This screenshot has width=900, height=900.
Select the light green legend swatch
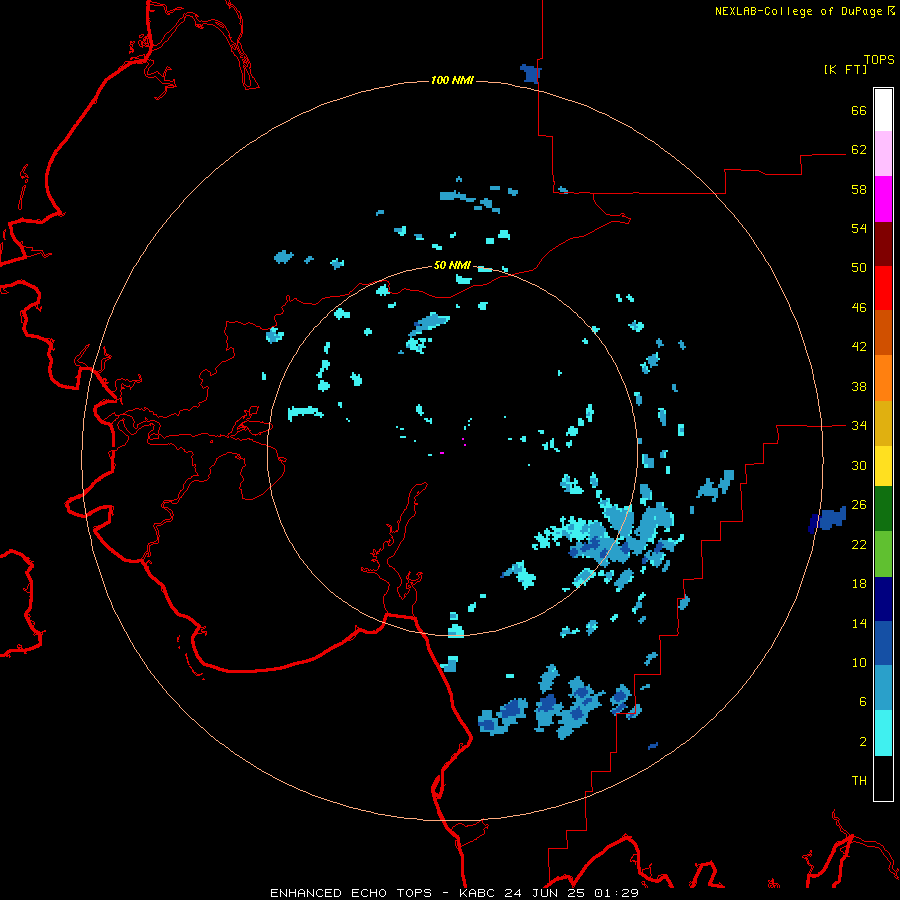coord(883,554)
